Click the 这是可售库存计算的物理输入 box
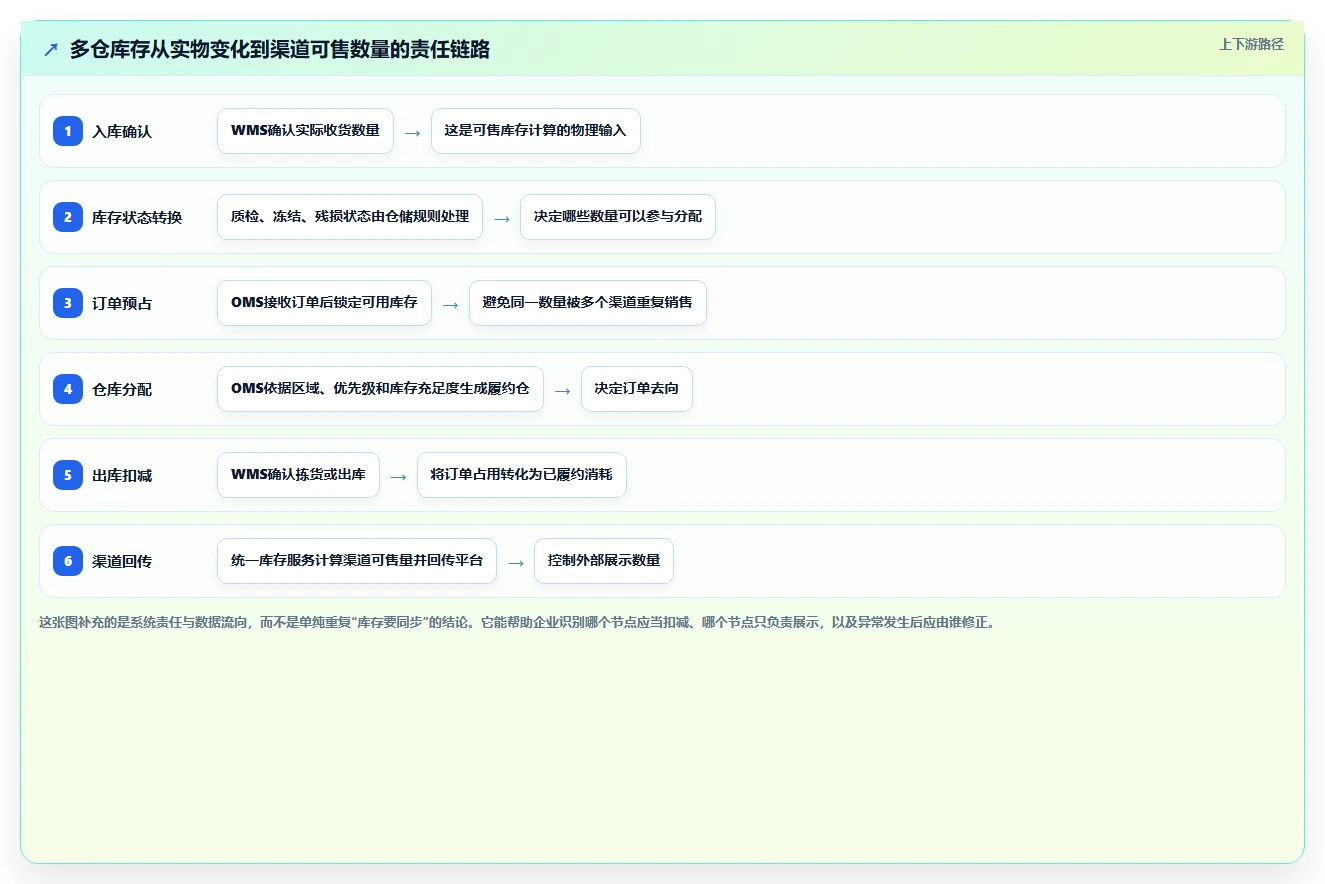The image size is (1325, 884). (536, 131)
